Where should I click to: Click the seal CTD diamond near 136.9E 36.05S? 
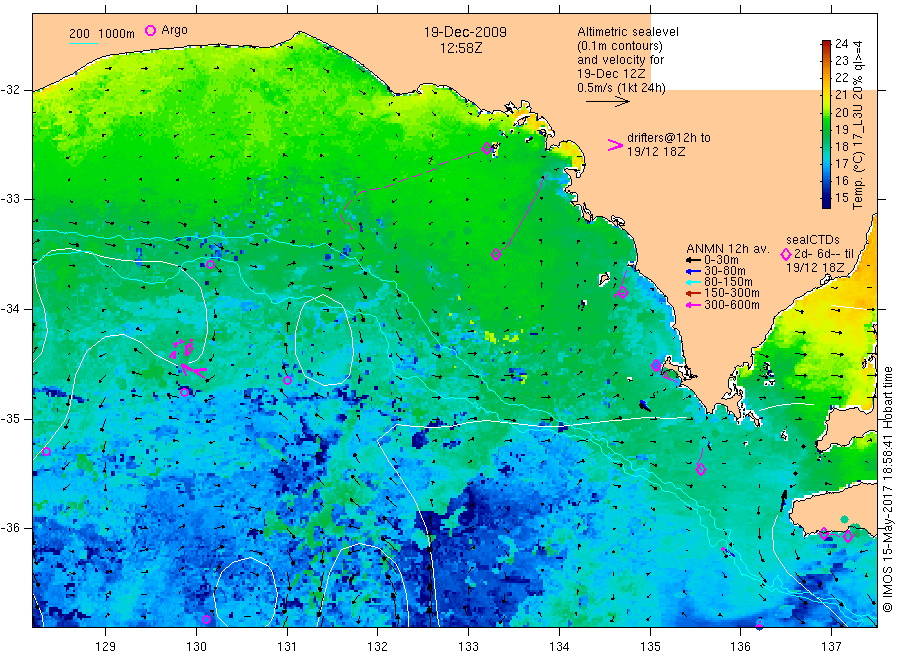(824, 533)
